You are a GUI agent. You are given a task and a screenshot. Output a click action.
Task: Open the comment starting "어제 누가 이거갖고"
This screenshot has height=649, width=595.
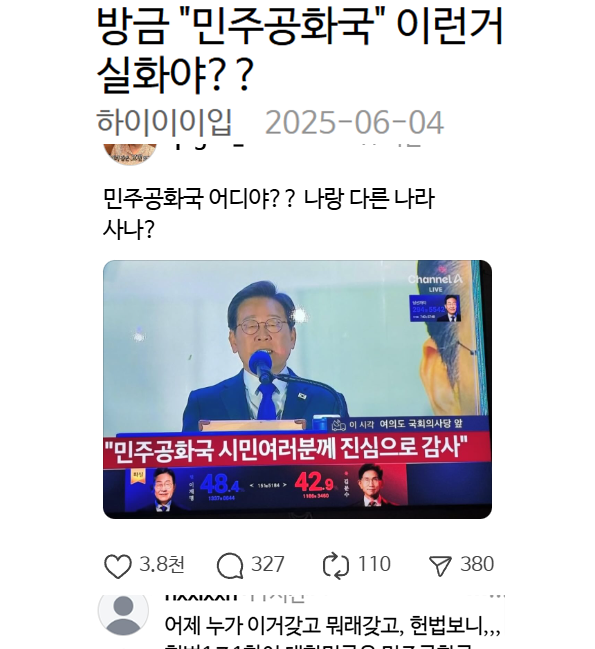point(333,625)
